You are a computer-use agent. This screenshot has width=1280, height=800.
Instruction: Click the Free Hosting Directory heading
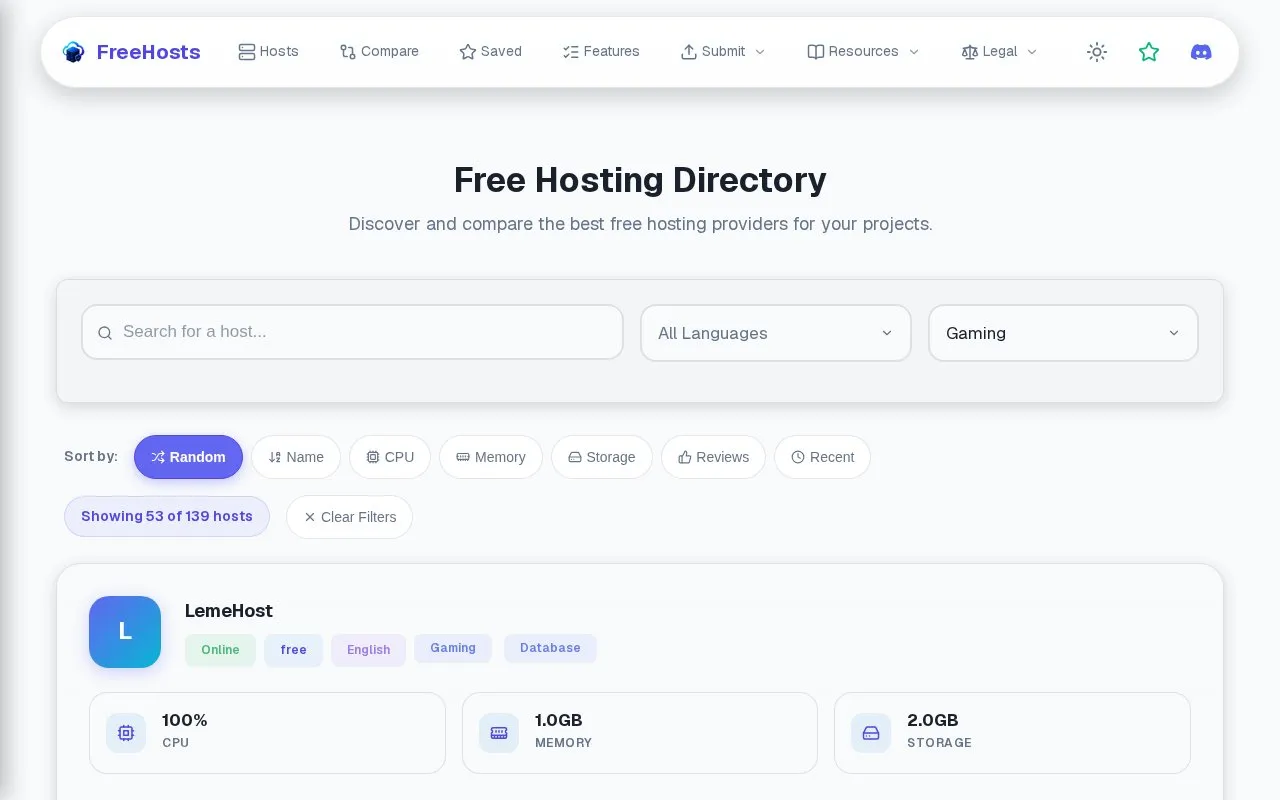coord(640,180)
